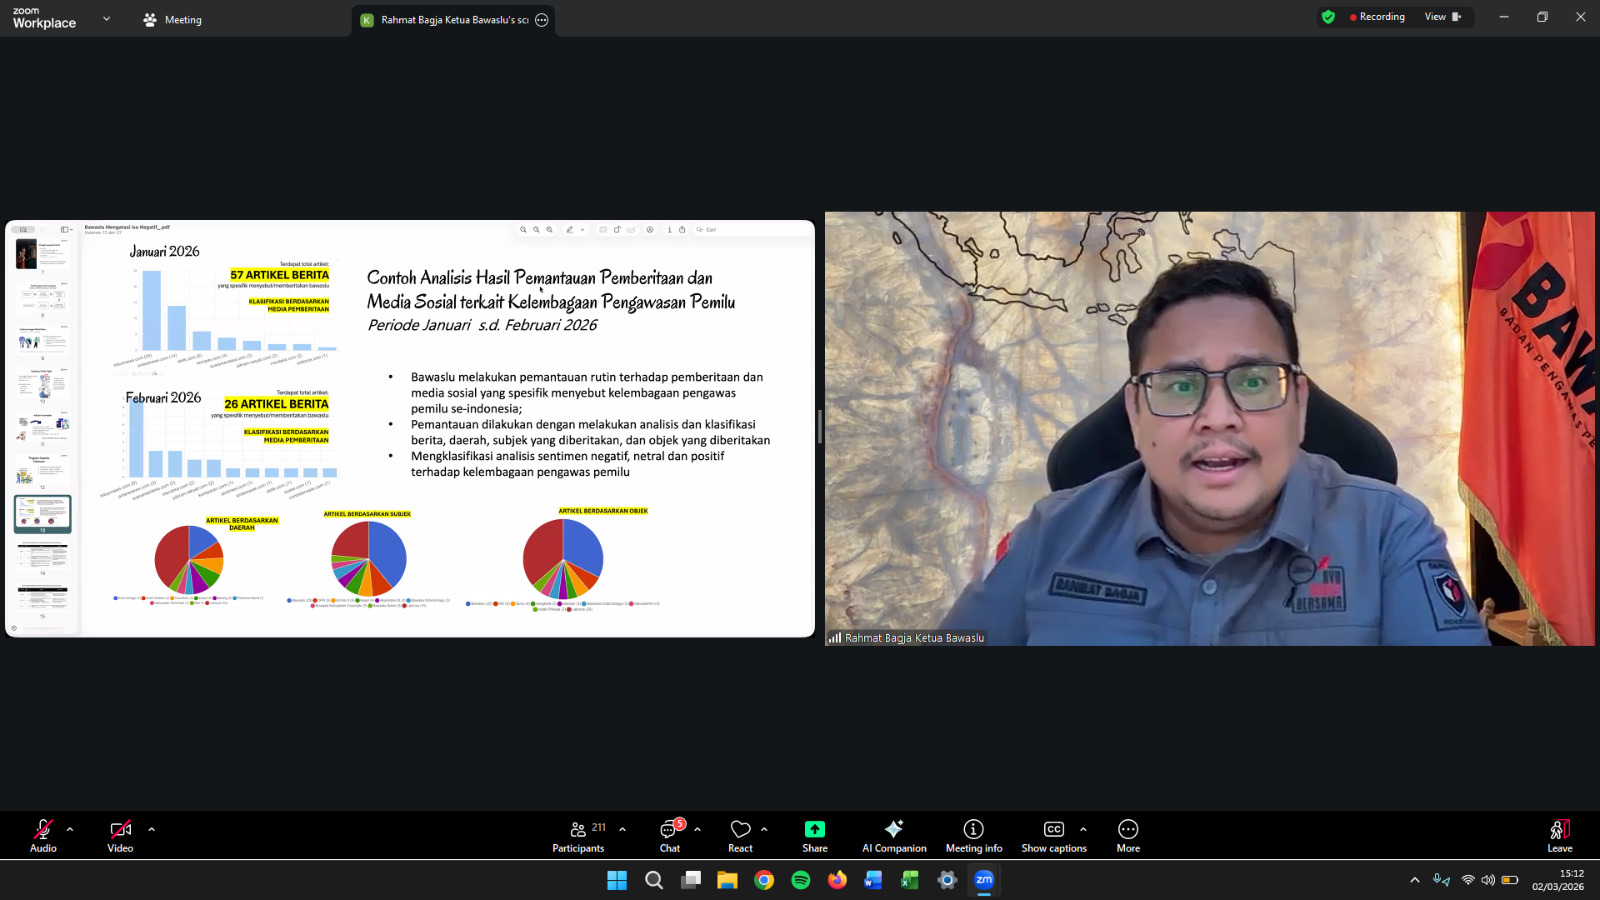Launch Spotify from the taskbar
The width and height of the screenshot is (1600, 900).
800,880
